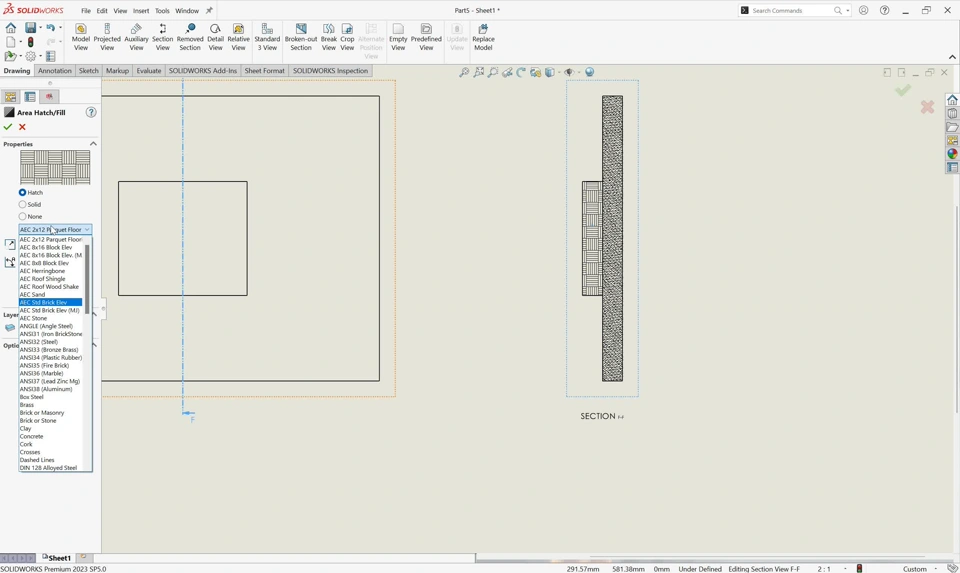Screen dimensions: 960x573
Task: Click the Search Commands field
Action: pyautogui.click(x=792, y=10)
